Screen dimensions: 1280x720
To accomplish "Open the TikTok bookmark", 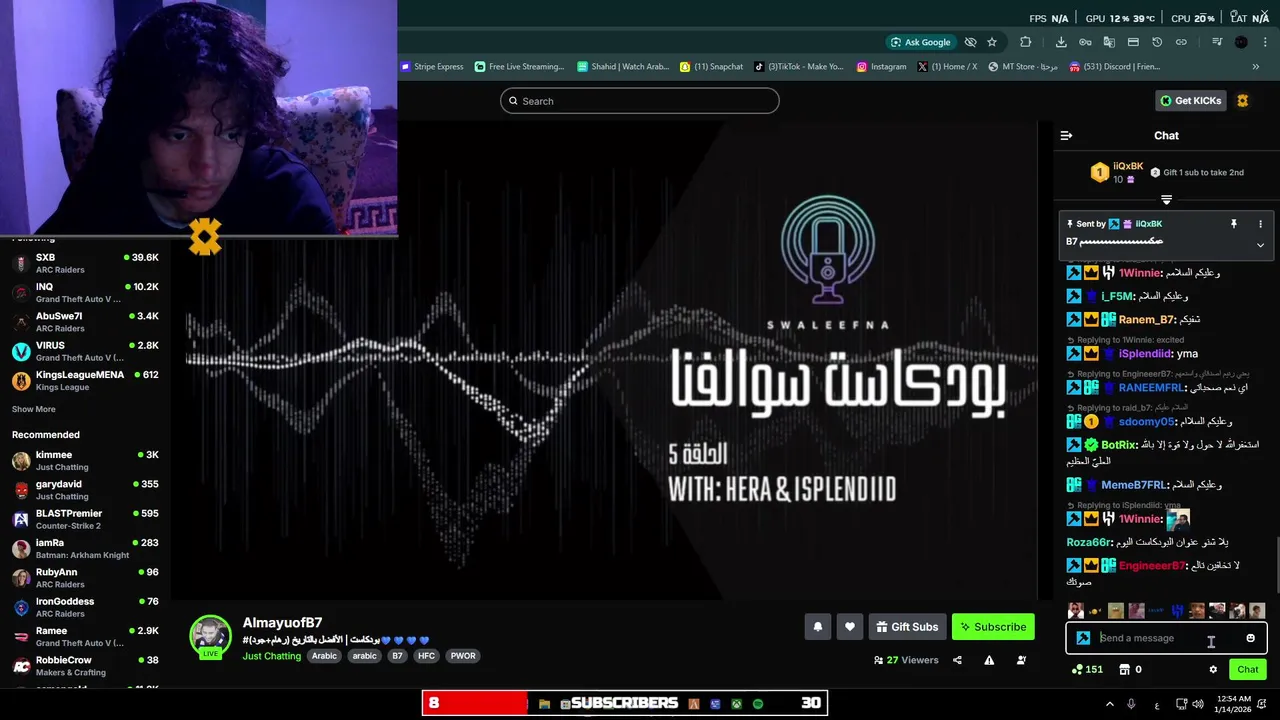I will point(799,67).
